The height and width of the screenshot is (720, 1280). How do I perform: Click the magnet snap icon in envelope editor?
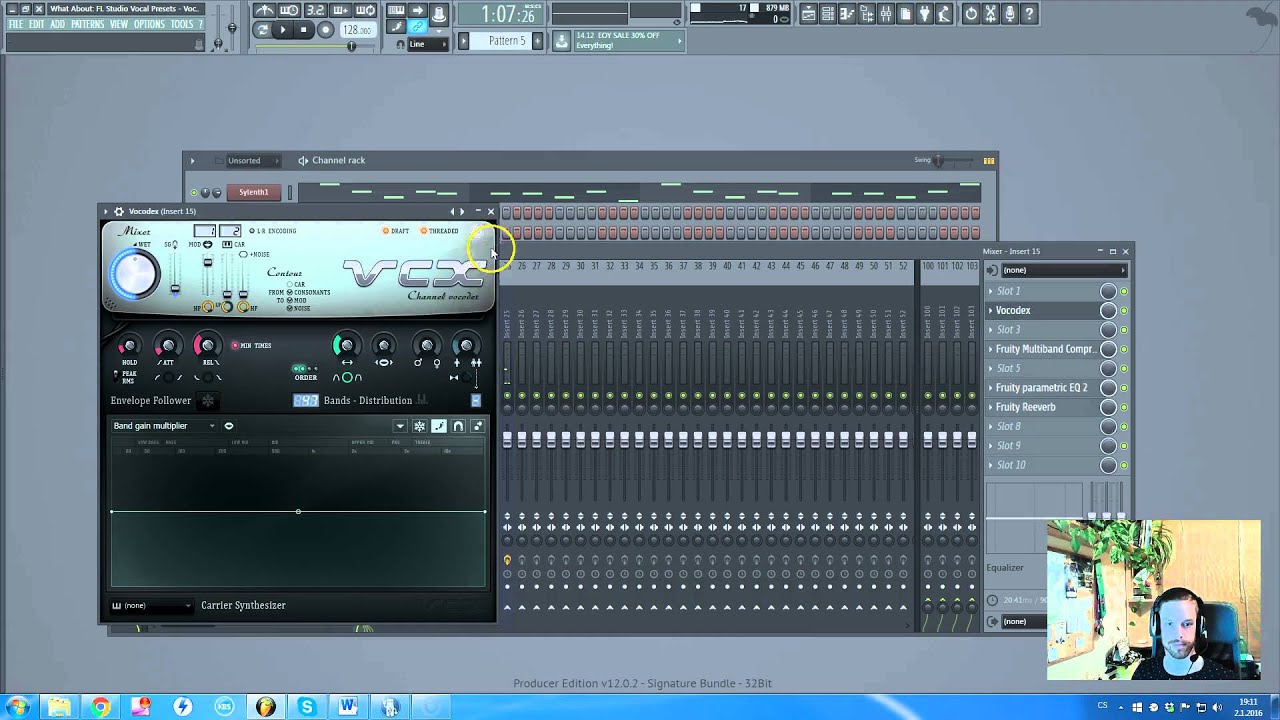(458, 426)
